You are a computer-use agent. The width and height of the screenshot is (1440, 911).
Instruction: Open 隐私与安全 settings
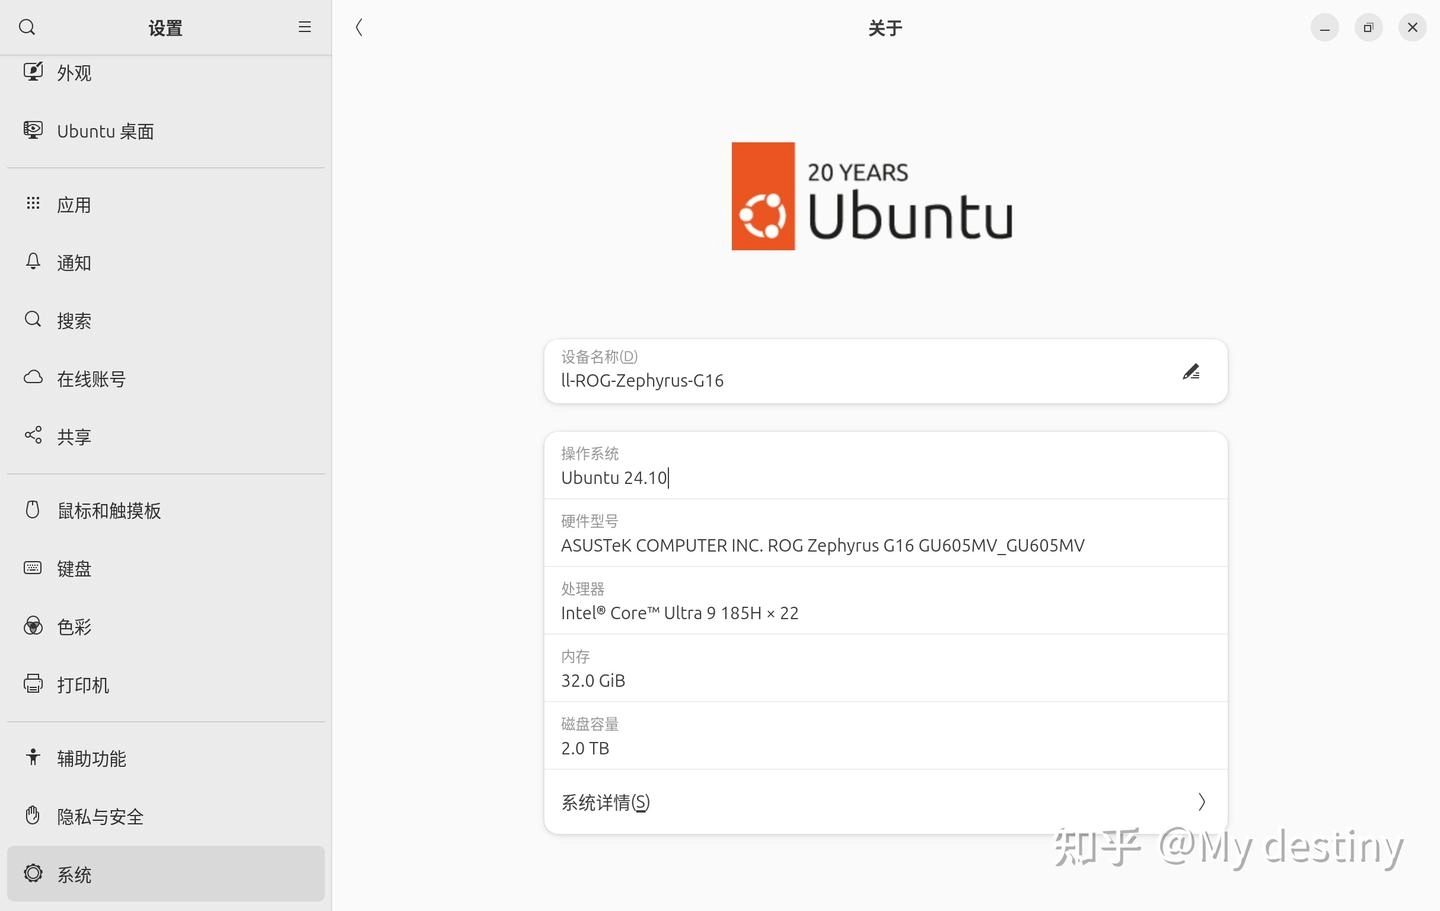pos(100,817)
